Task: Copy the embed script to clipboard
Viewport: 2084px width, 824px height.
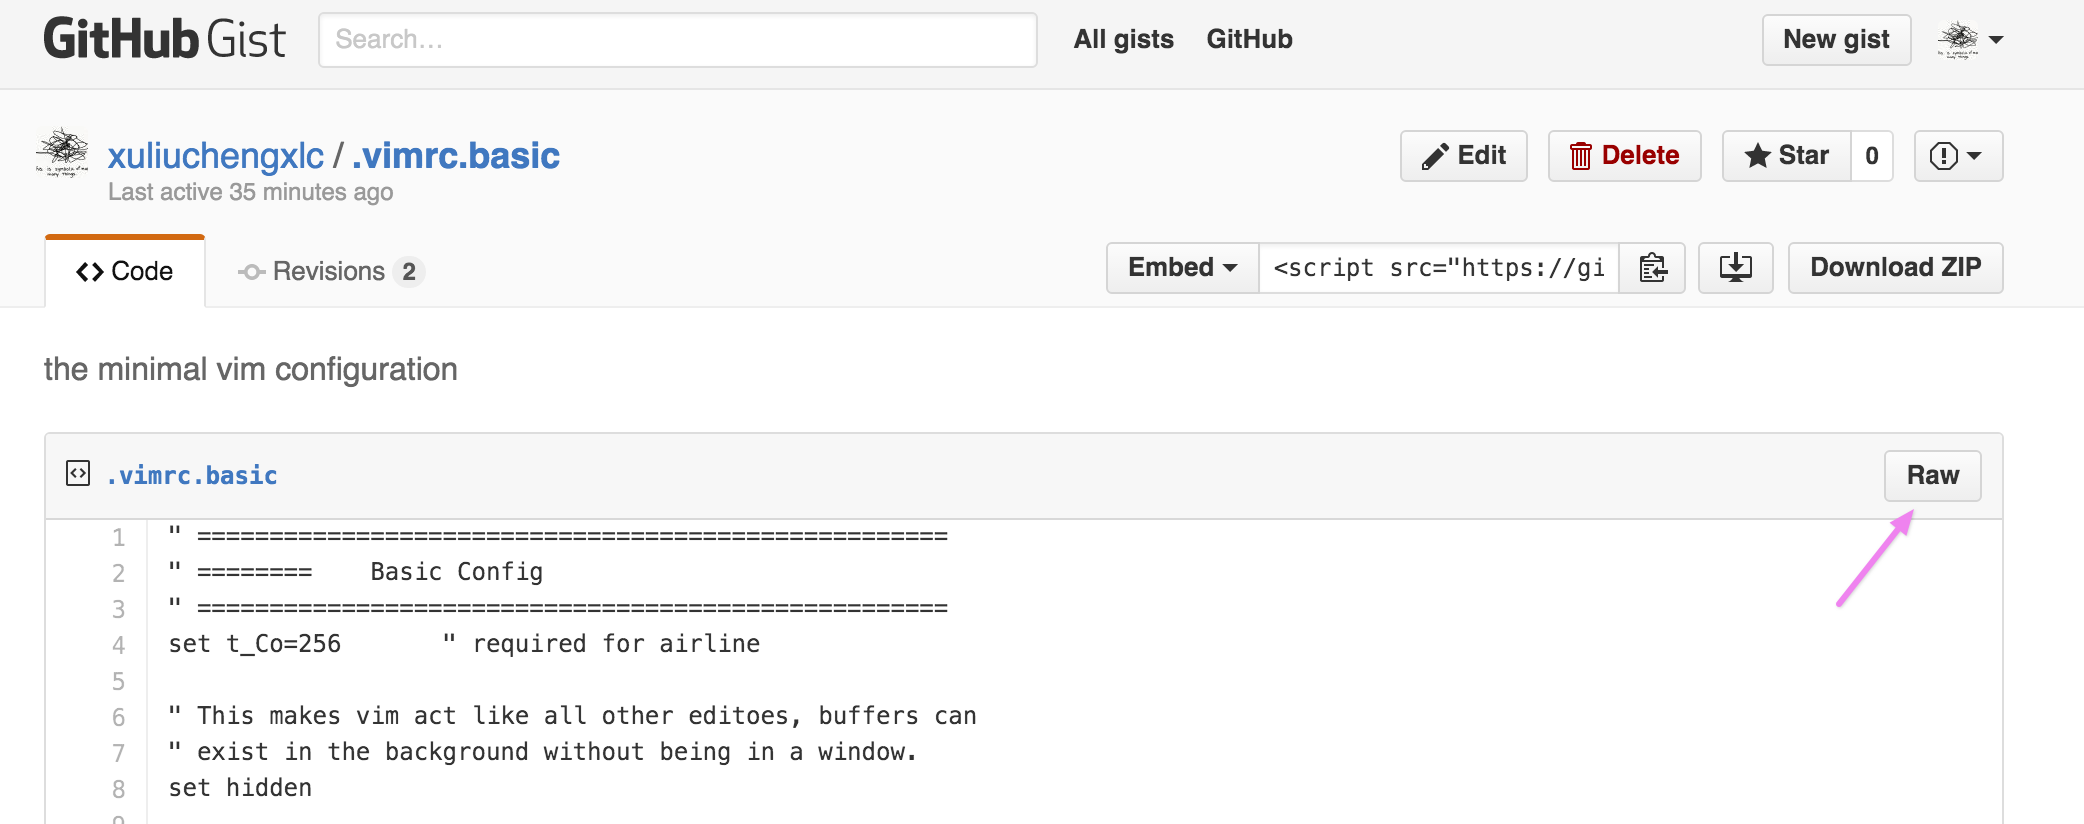Action: coord(1652,268)
